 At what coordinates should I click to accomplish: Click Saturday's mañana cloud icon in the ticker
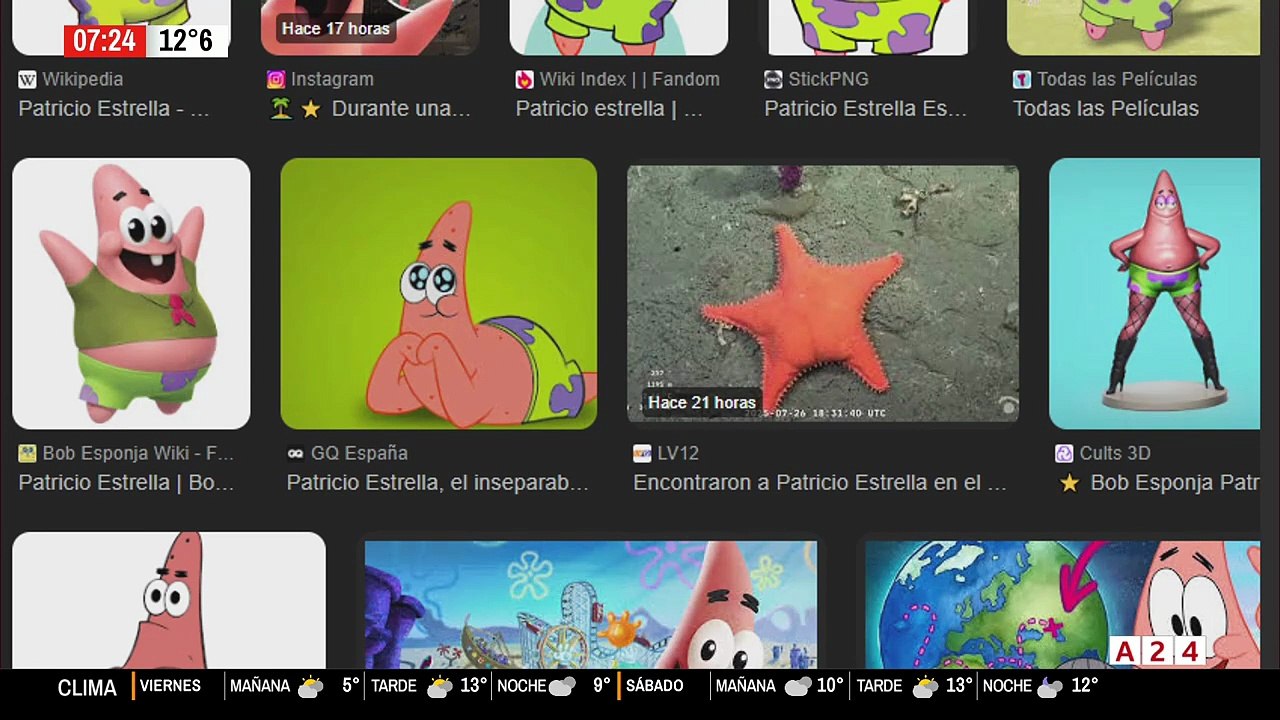coord(798,686)
